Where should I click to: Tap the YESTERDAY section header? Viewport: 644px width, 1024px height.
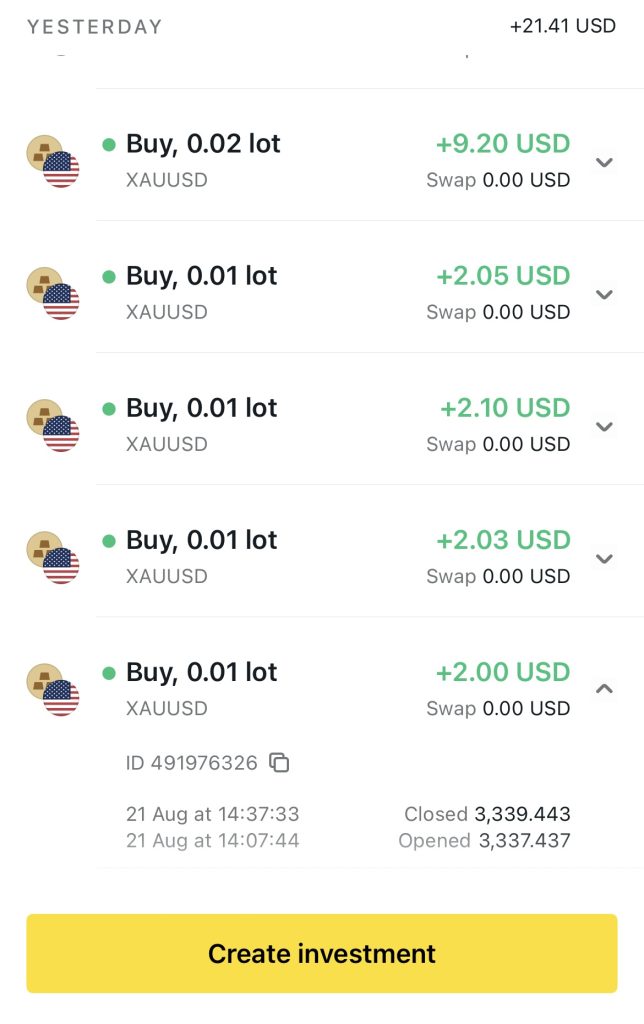[x=94, y=27]
